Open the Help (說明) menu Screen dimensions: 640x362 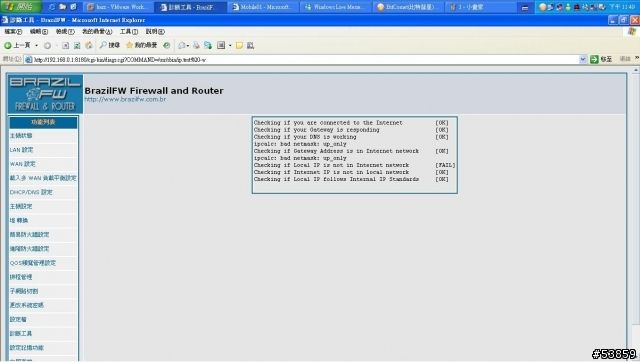tap(155, 31)
